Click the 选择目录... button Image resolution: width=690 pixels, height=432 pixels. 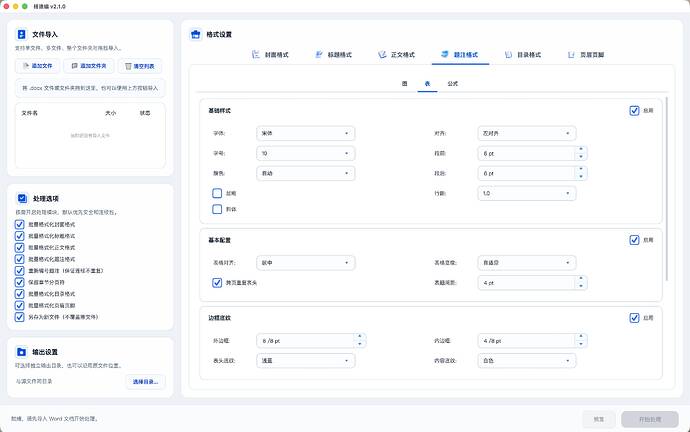[145, 381]
